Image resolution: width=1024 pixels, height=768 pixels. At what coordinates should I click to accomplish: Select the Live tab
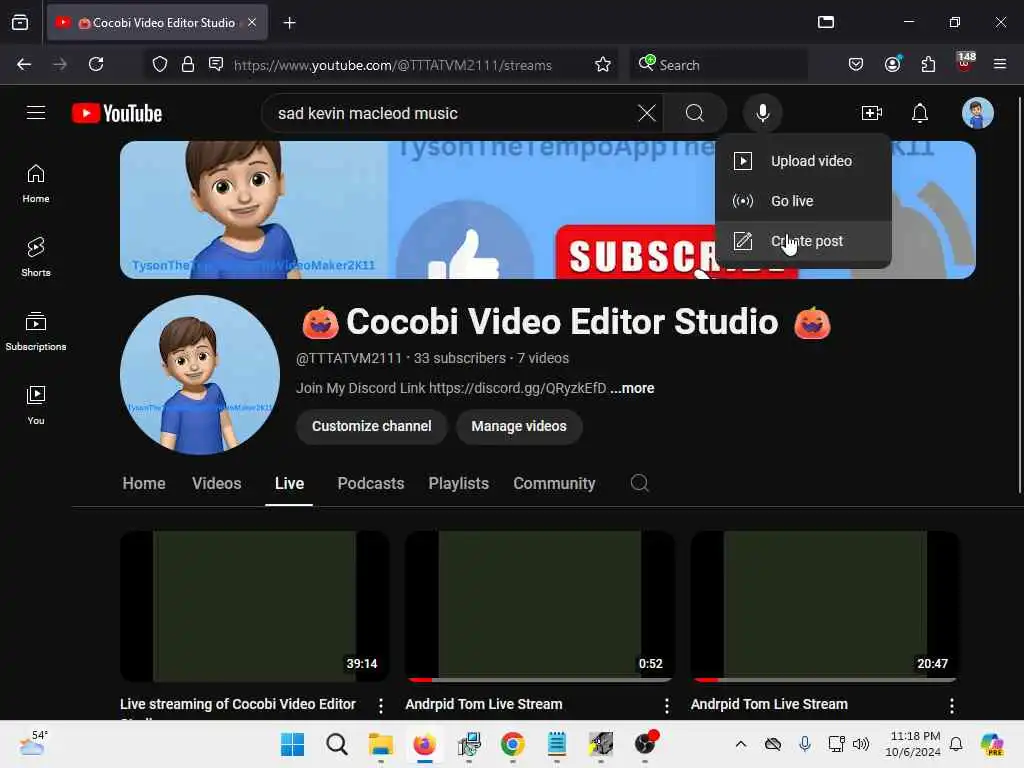[289, 483]
